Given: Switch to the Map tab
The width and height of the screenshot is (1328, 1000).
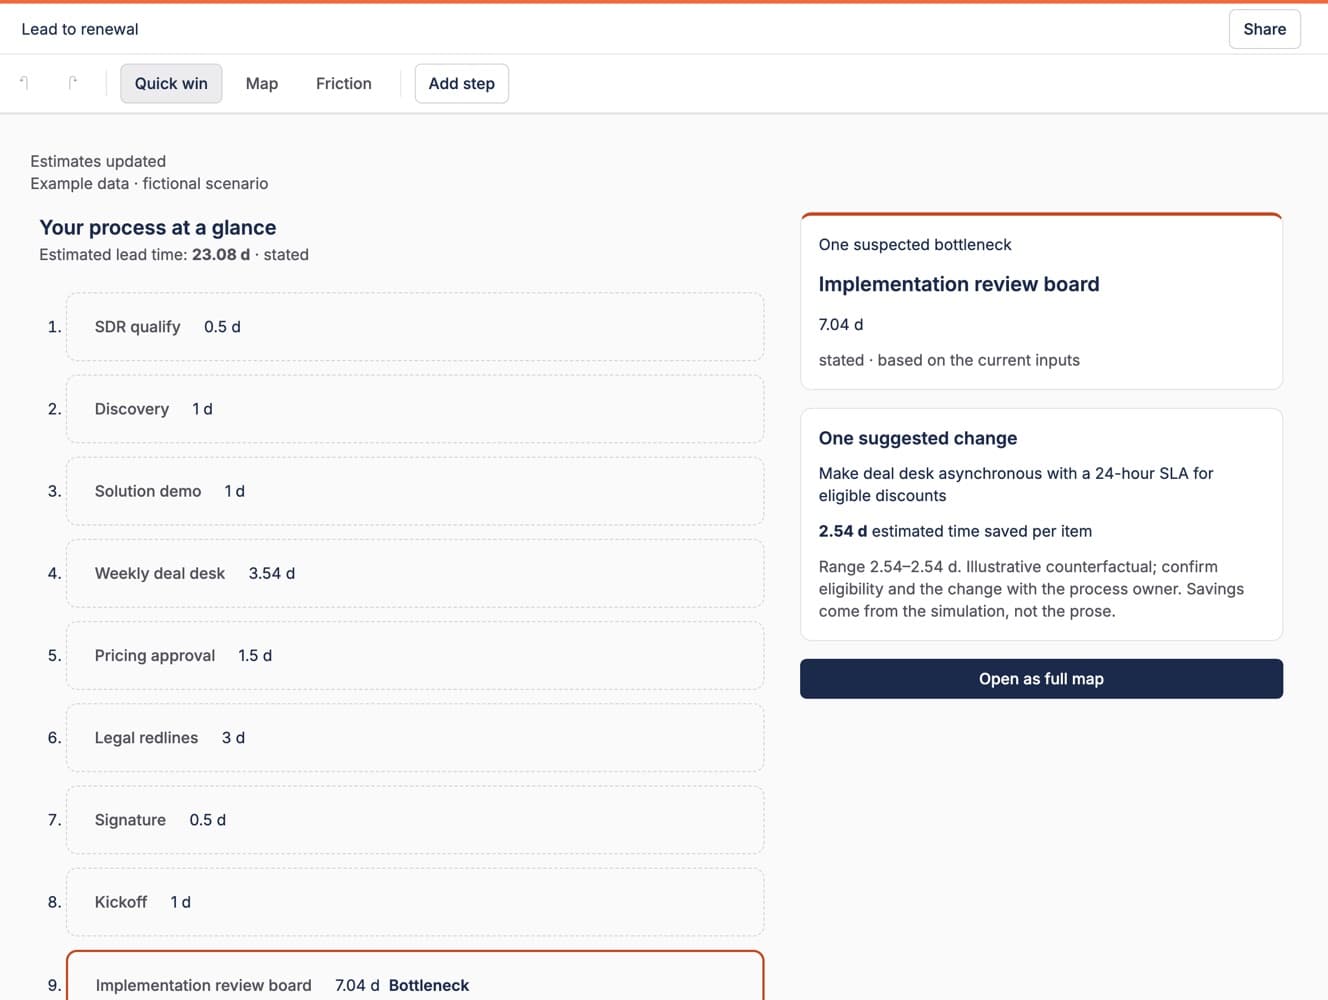Looking at the screenshot, I should (x=262, y=84).
